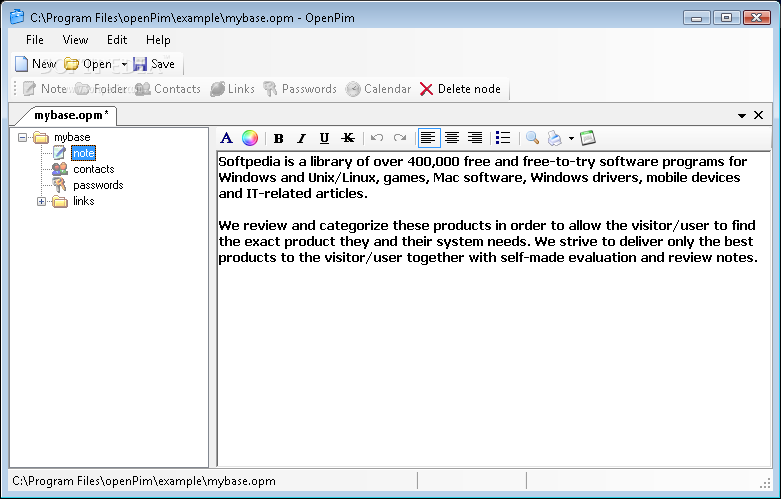The image size is (781, 499).
Task: Toggle italic formatting
Action: point(301,138)
